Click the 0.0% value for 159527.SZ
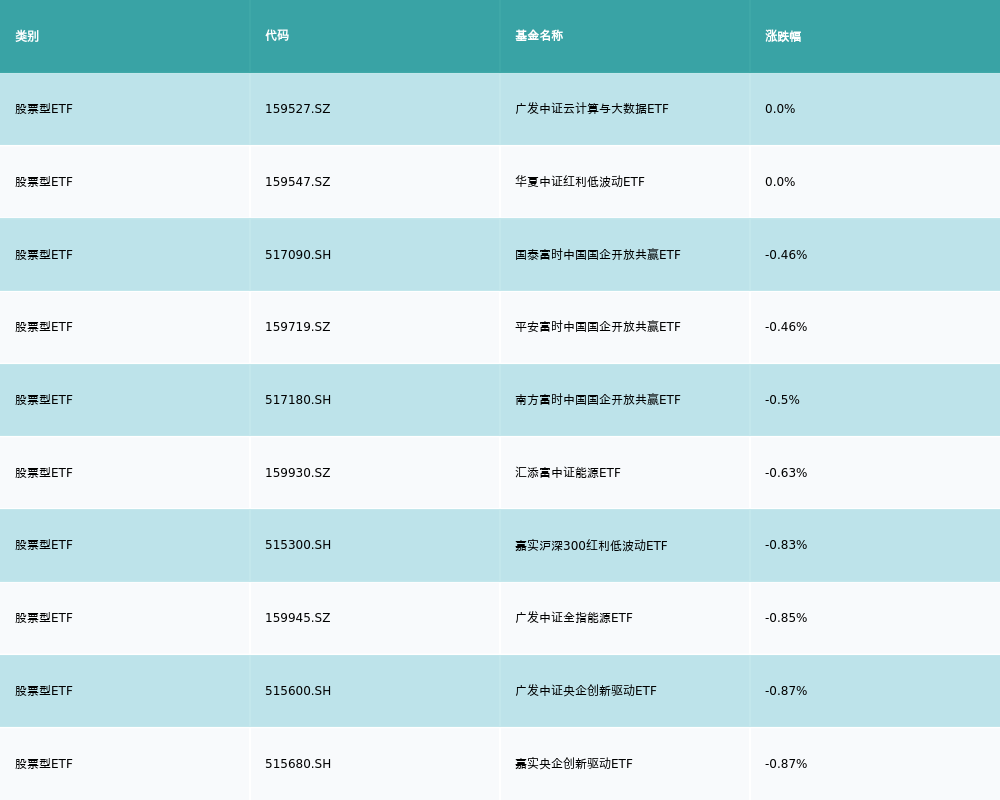The width and height of the screenshot is (1000, 800). [x=780, y=109]
